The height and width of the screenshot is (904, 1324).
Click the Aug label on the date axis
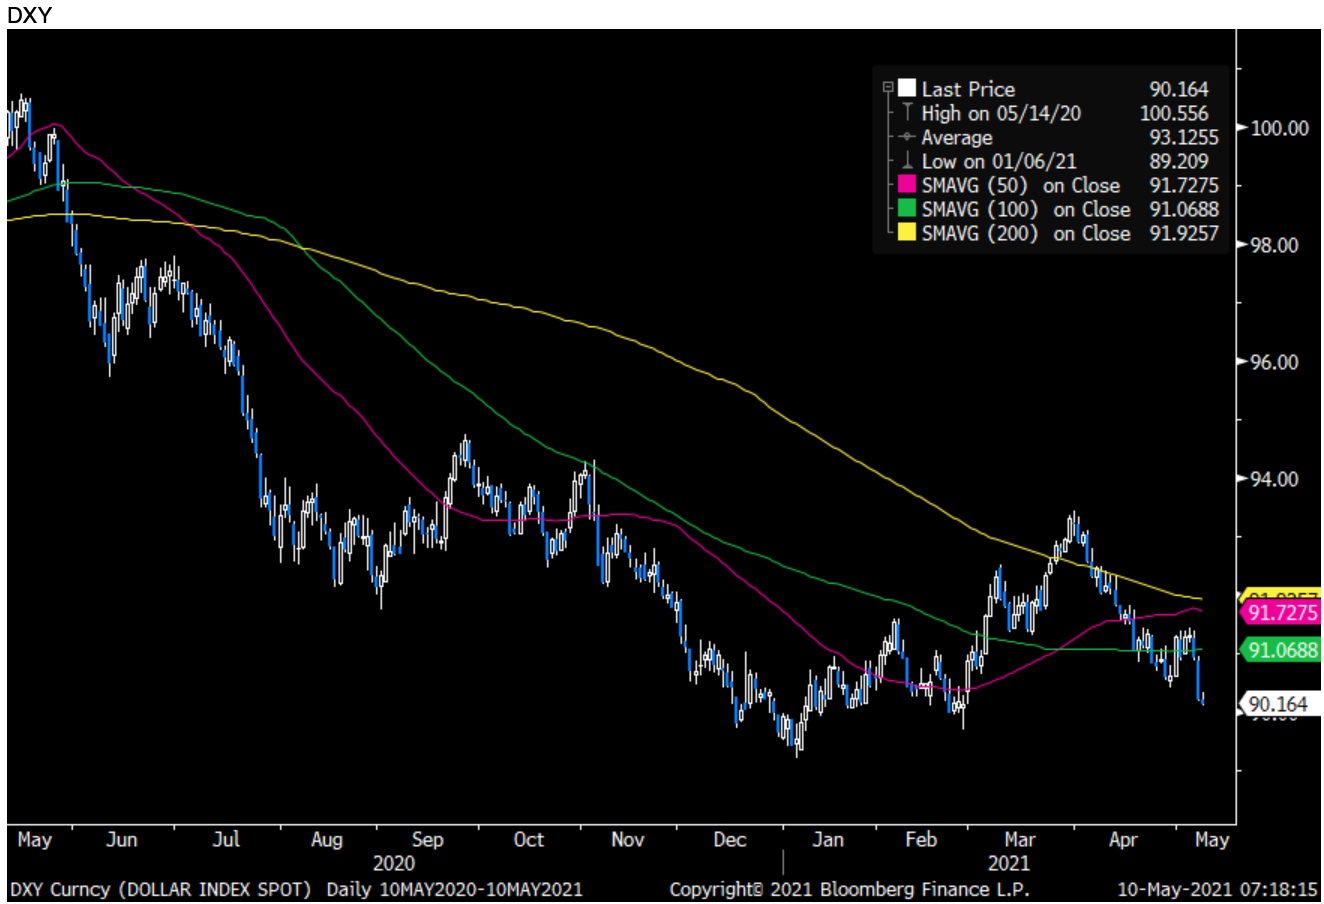click(326, 840)
